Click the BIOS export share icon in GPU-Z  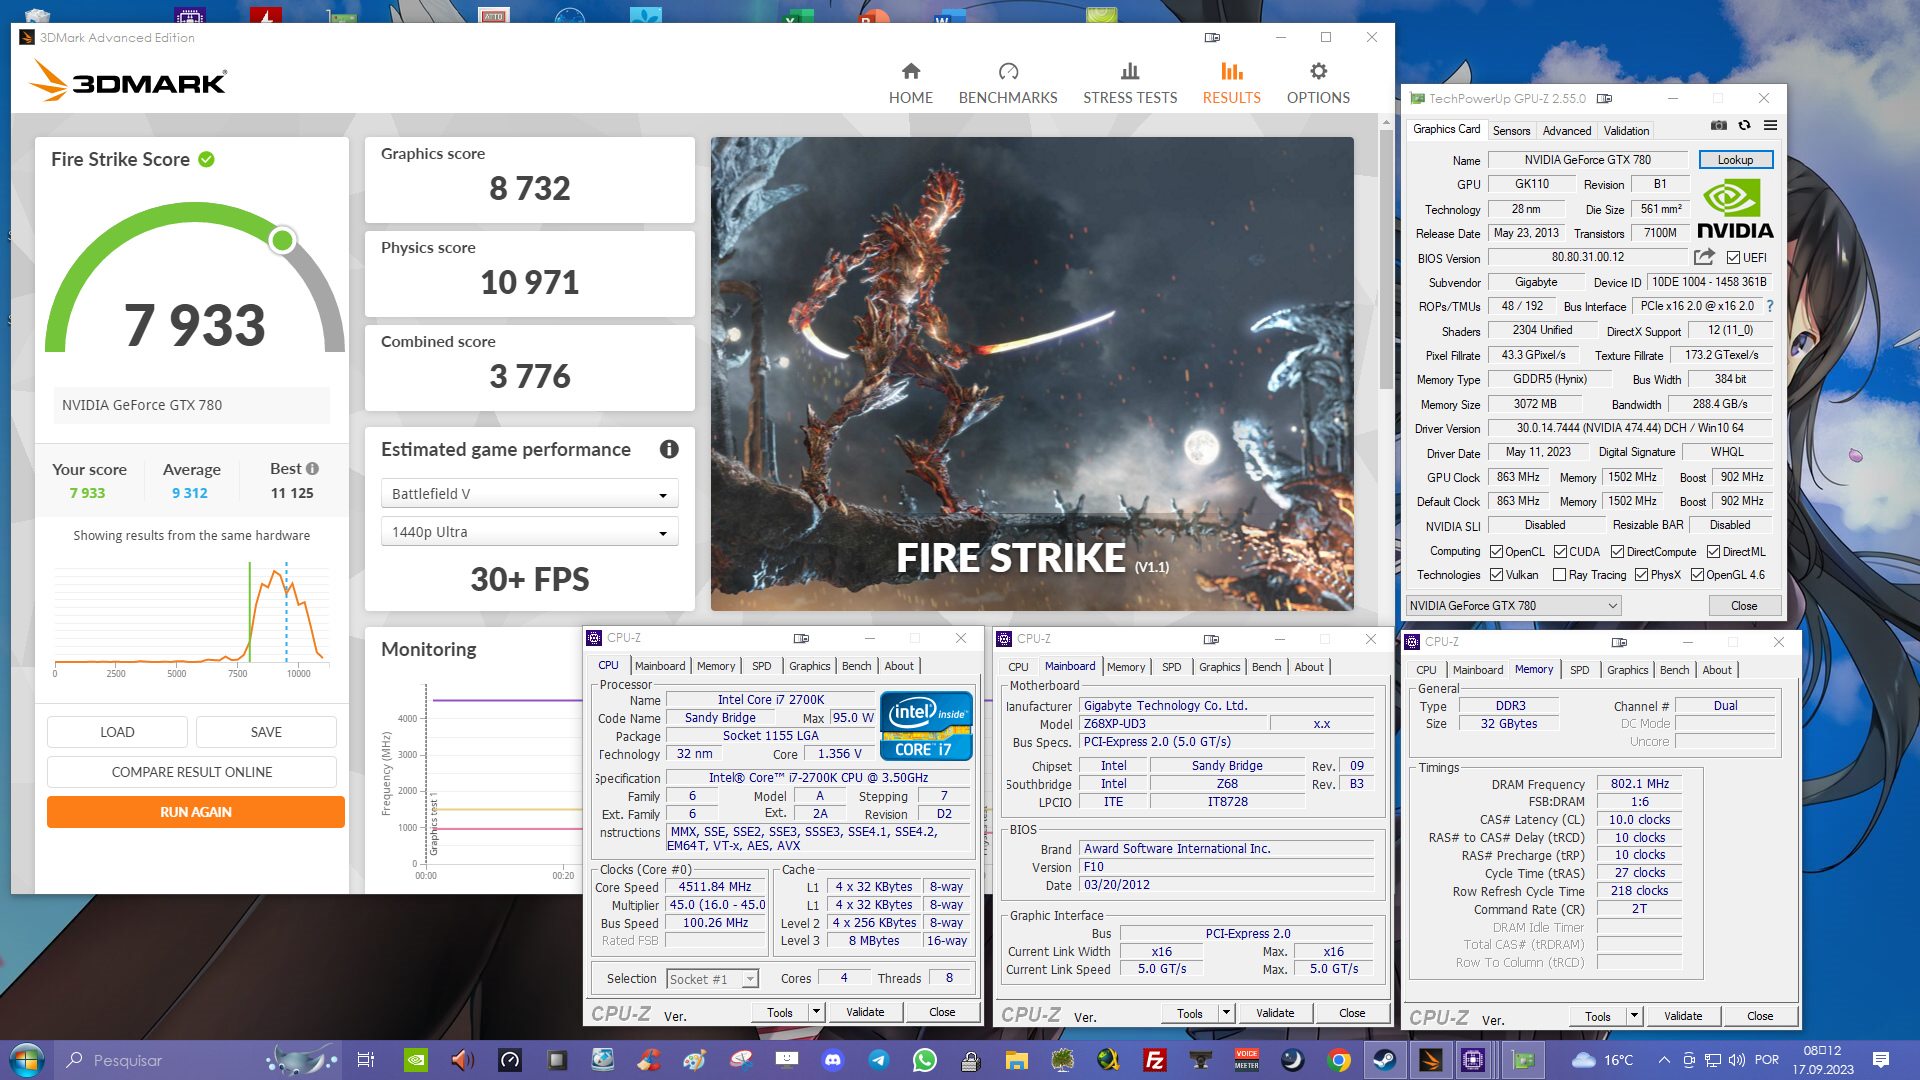(x=1704, y=257)
